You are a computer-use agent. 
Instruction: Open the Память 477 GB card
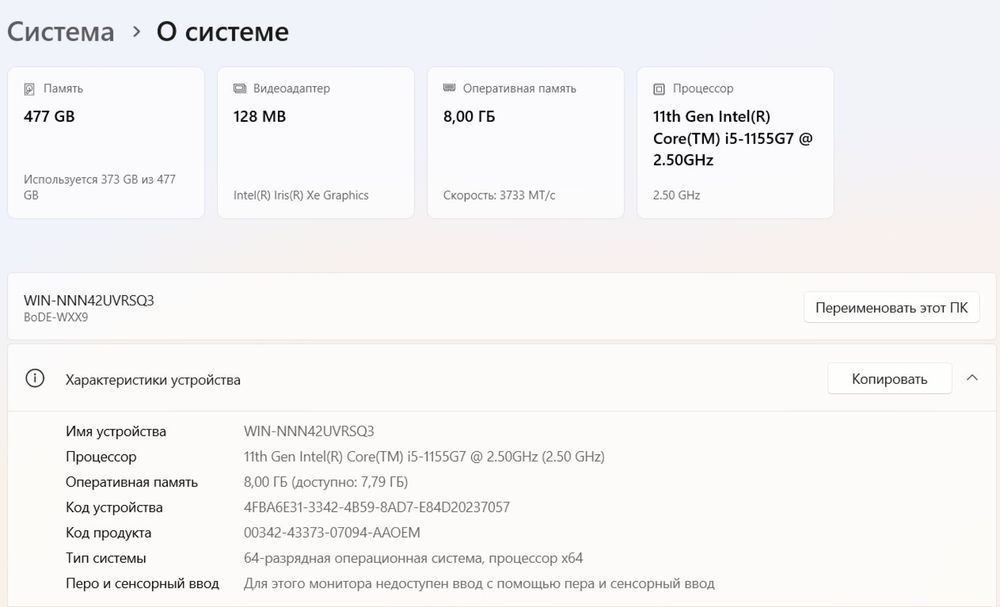click(106, 143)
